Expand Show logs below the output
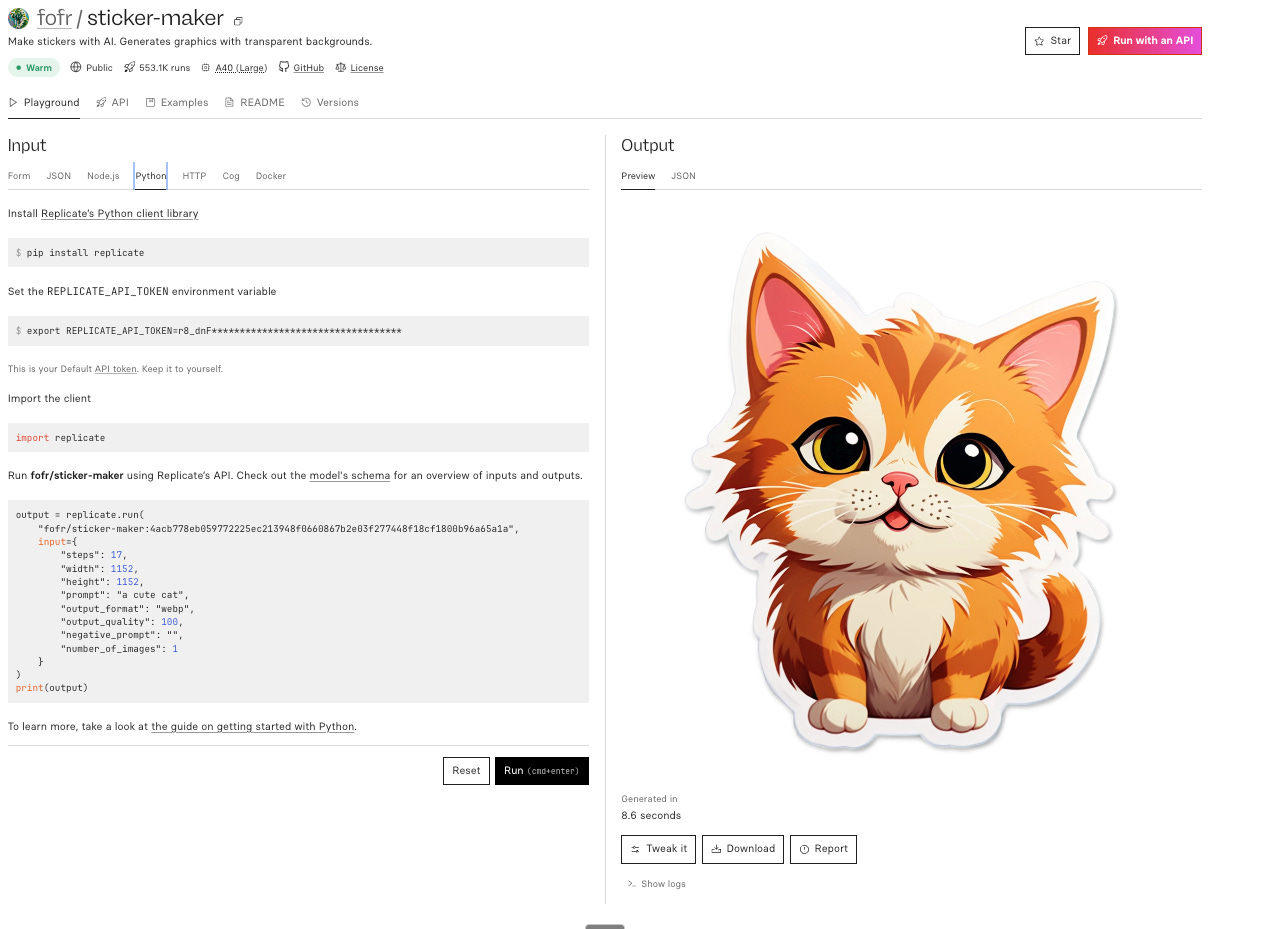The image size is (1269, 929). (656, 883)
